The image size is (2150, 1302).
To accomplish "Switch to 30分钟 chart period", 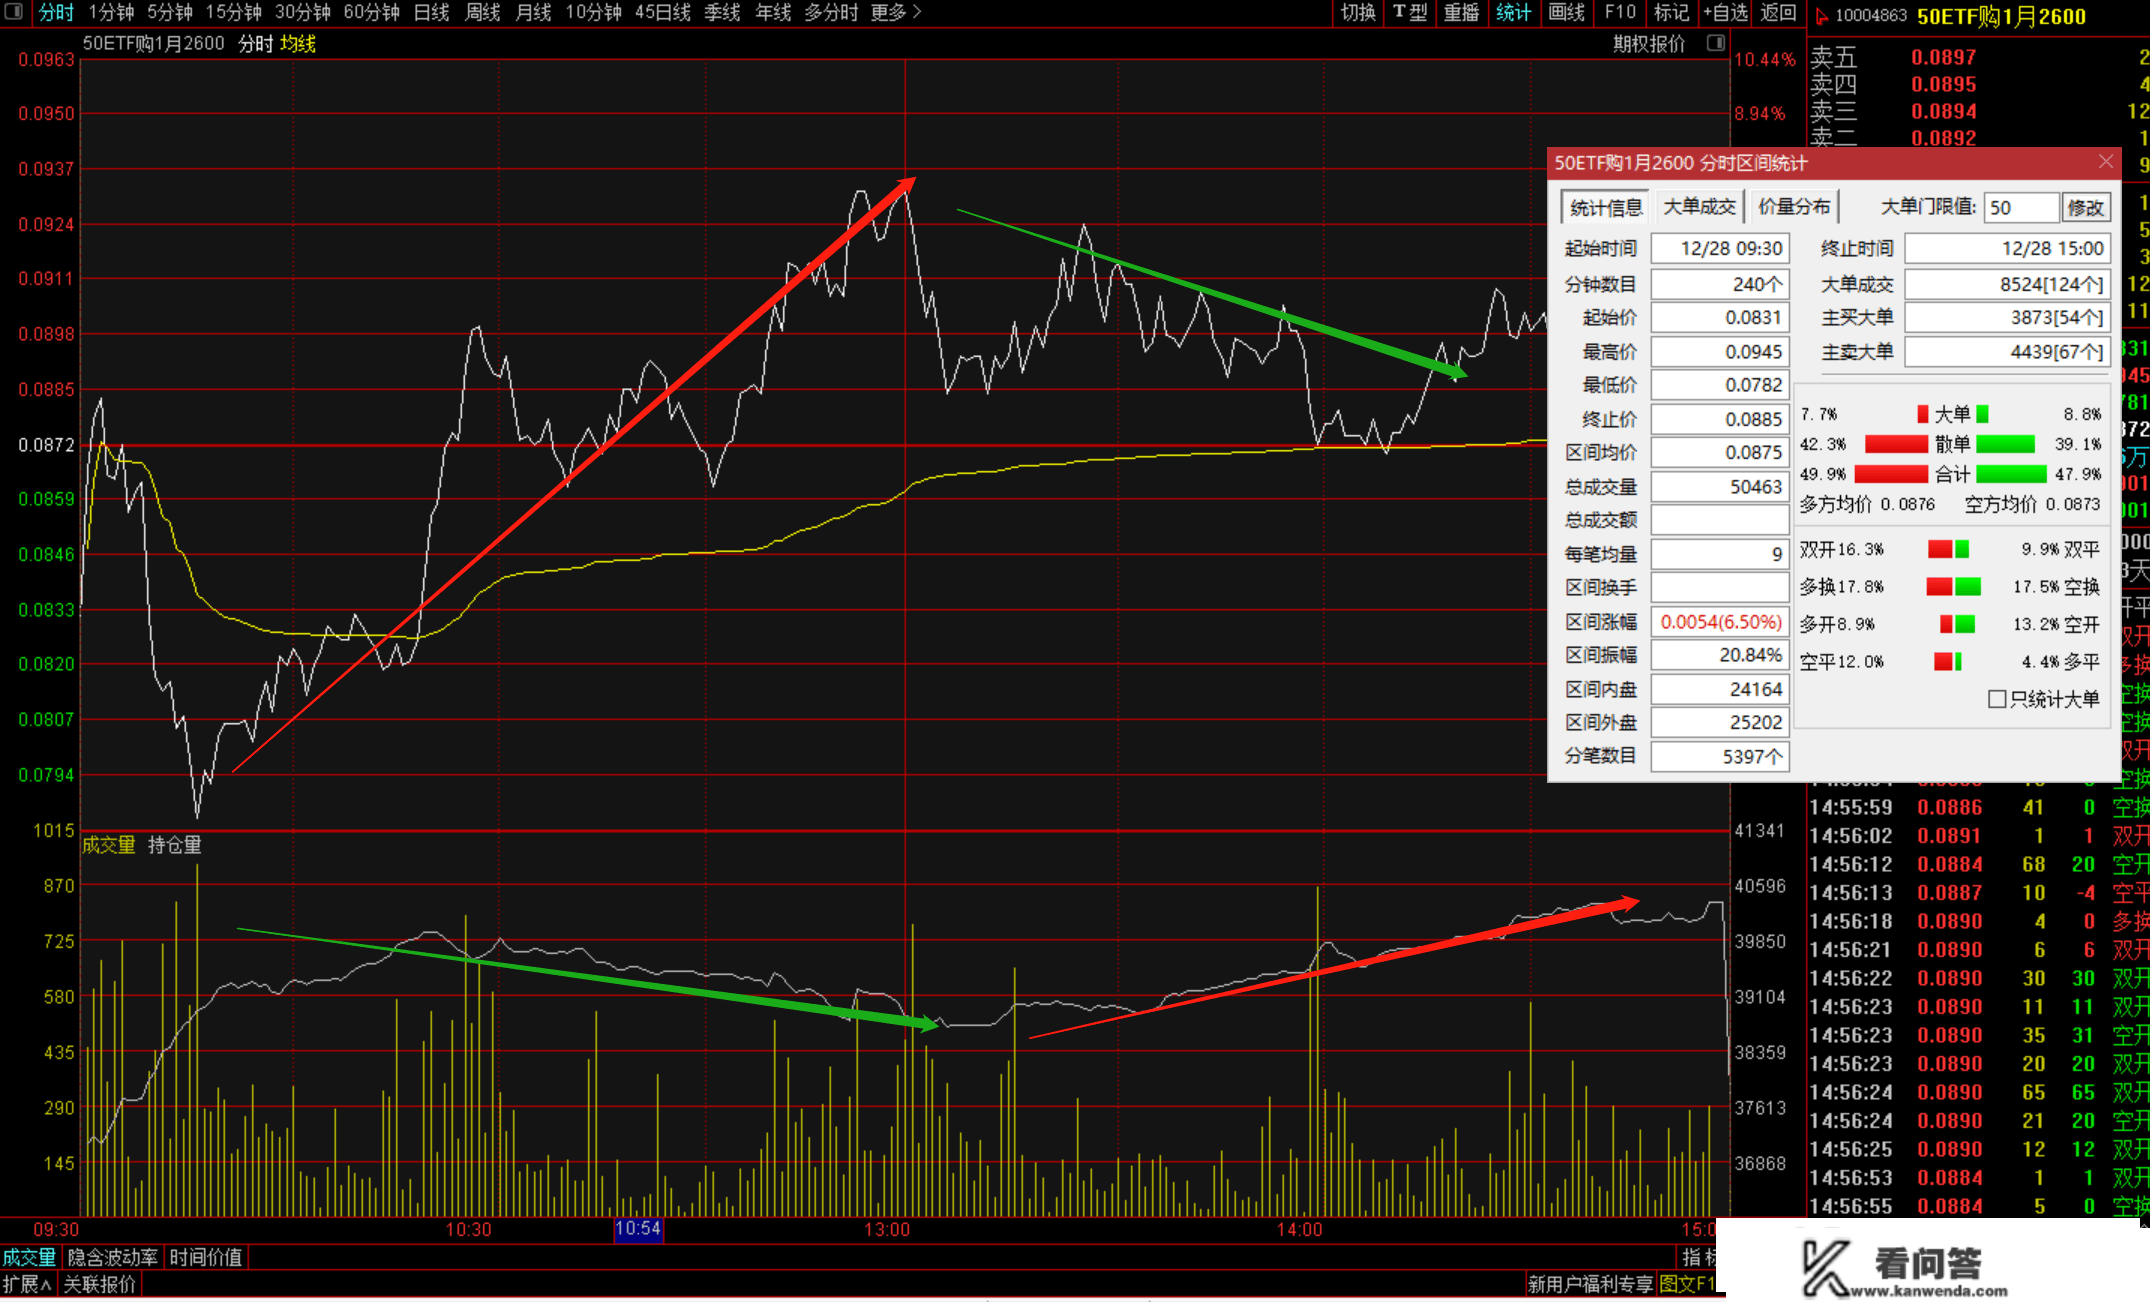I will coord(303,12).
